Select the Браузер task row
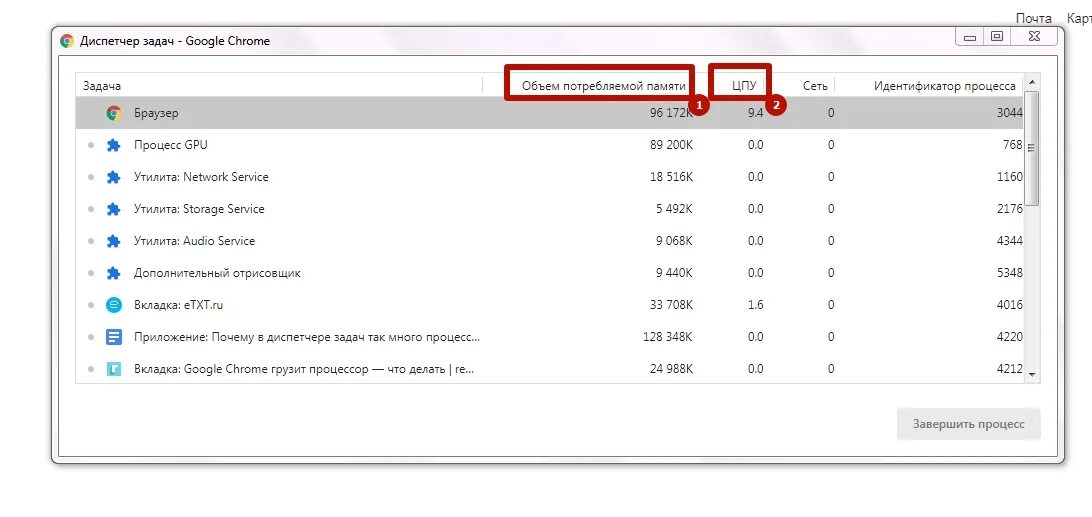Screen dimensions: 1092x517 point(549,113)
